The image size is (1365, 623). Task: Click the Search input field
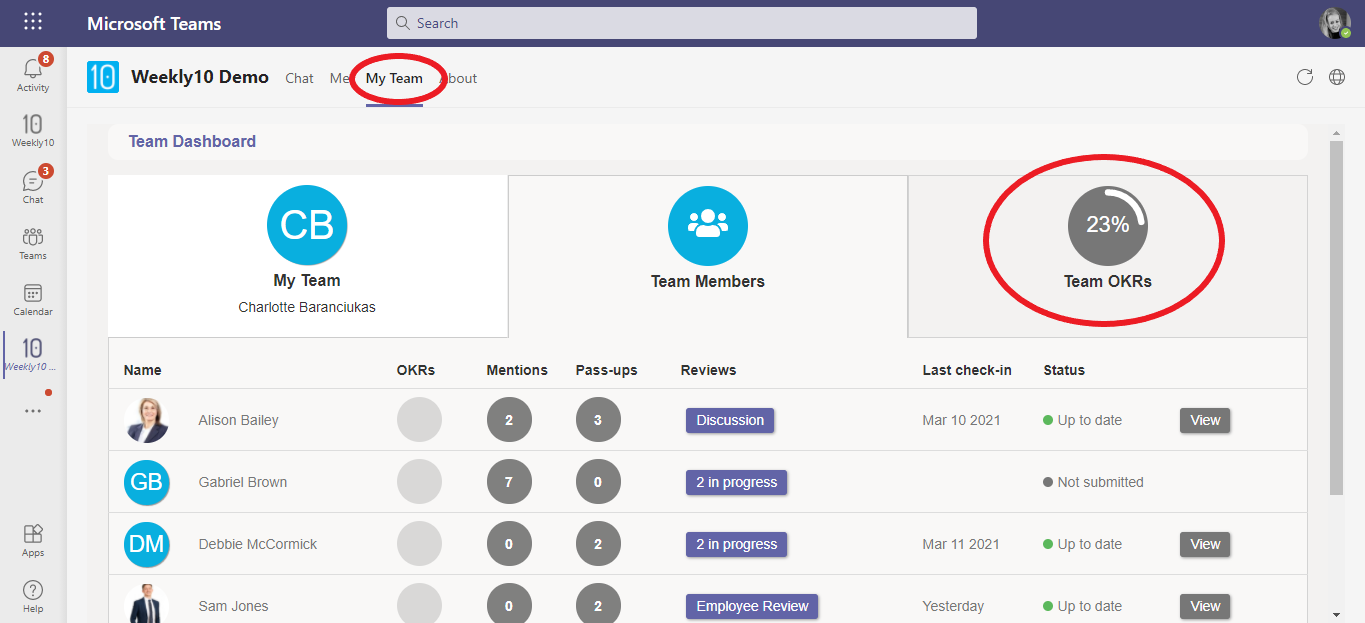coord(682,23)
